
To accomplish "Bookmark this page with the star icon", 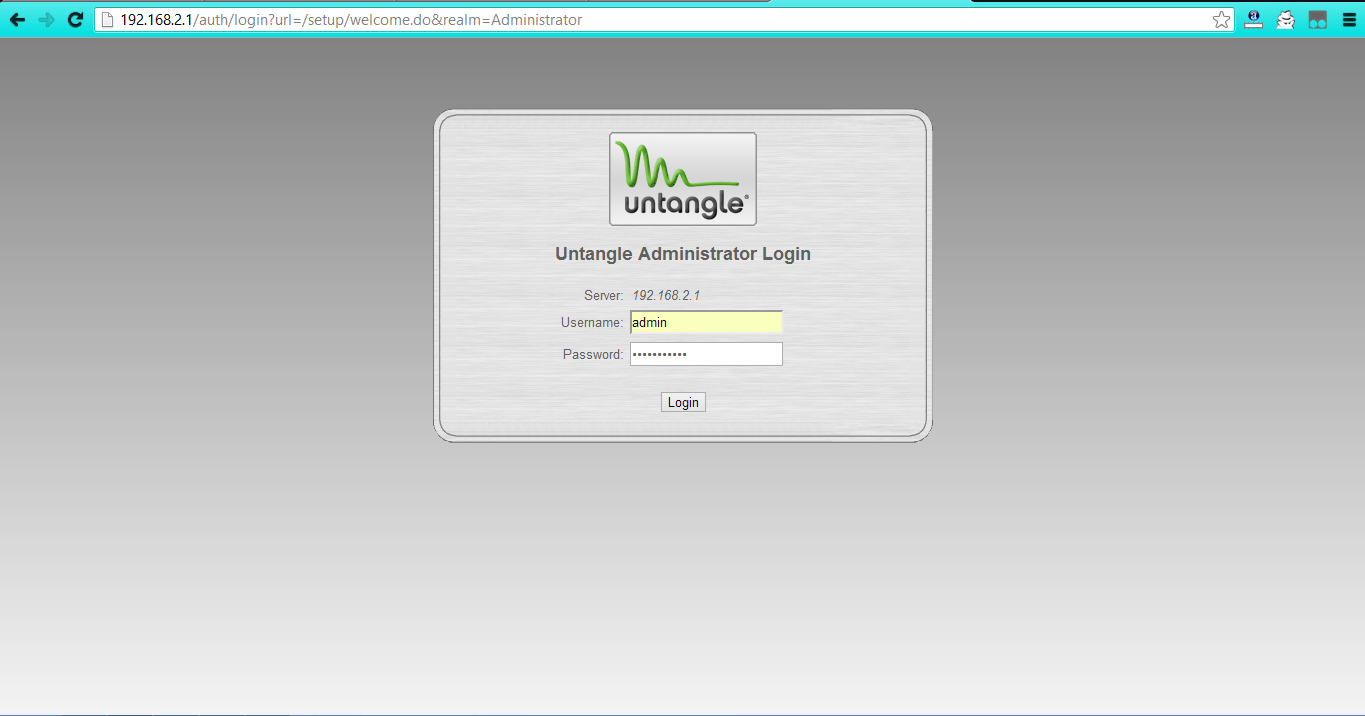I will pyautogui.click(x=1221, y=20).
